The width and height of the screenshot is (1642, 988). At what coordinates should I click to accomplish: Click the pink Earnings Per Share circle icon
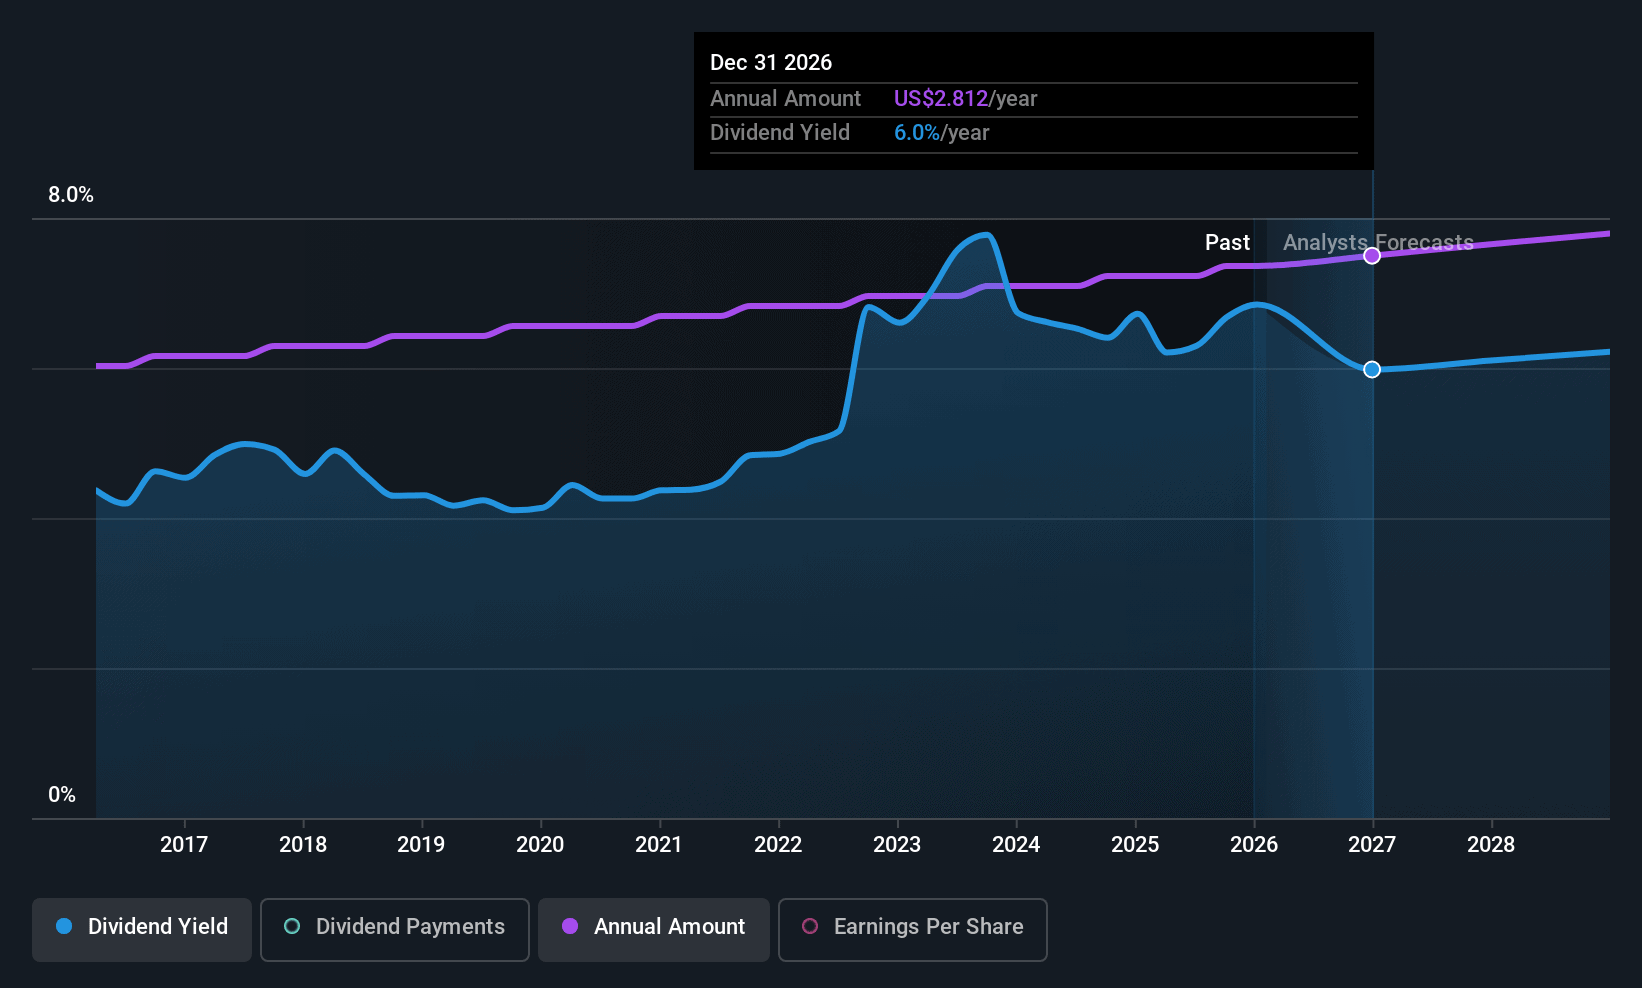[x=810, y=927]
